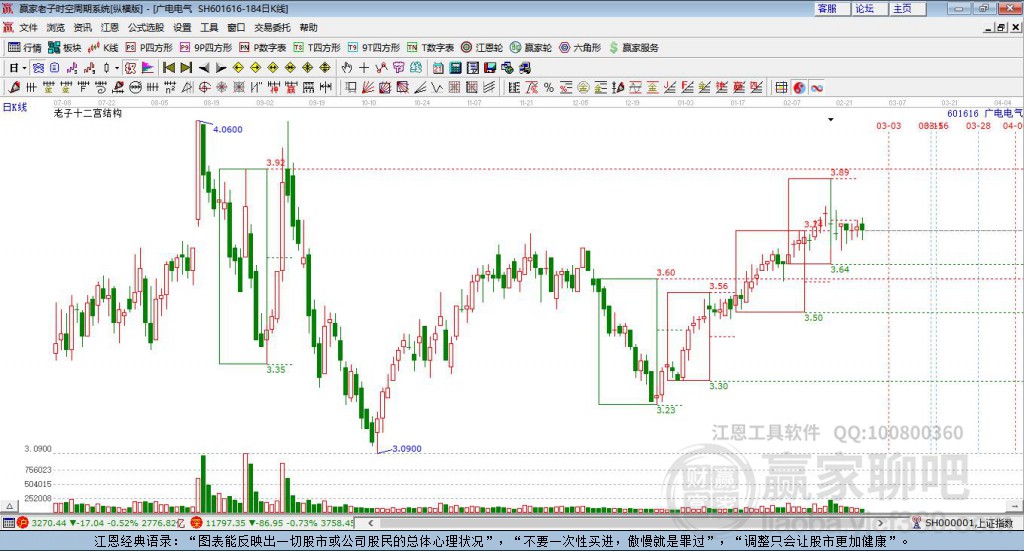The width and height of the screenshot is (1024, 551).
Task: Toggle the yin-yang taiji icon
Action: pos(799,87)
